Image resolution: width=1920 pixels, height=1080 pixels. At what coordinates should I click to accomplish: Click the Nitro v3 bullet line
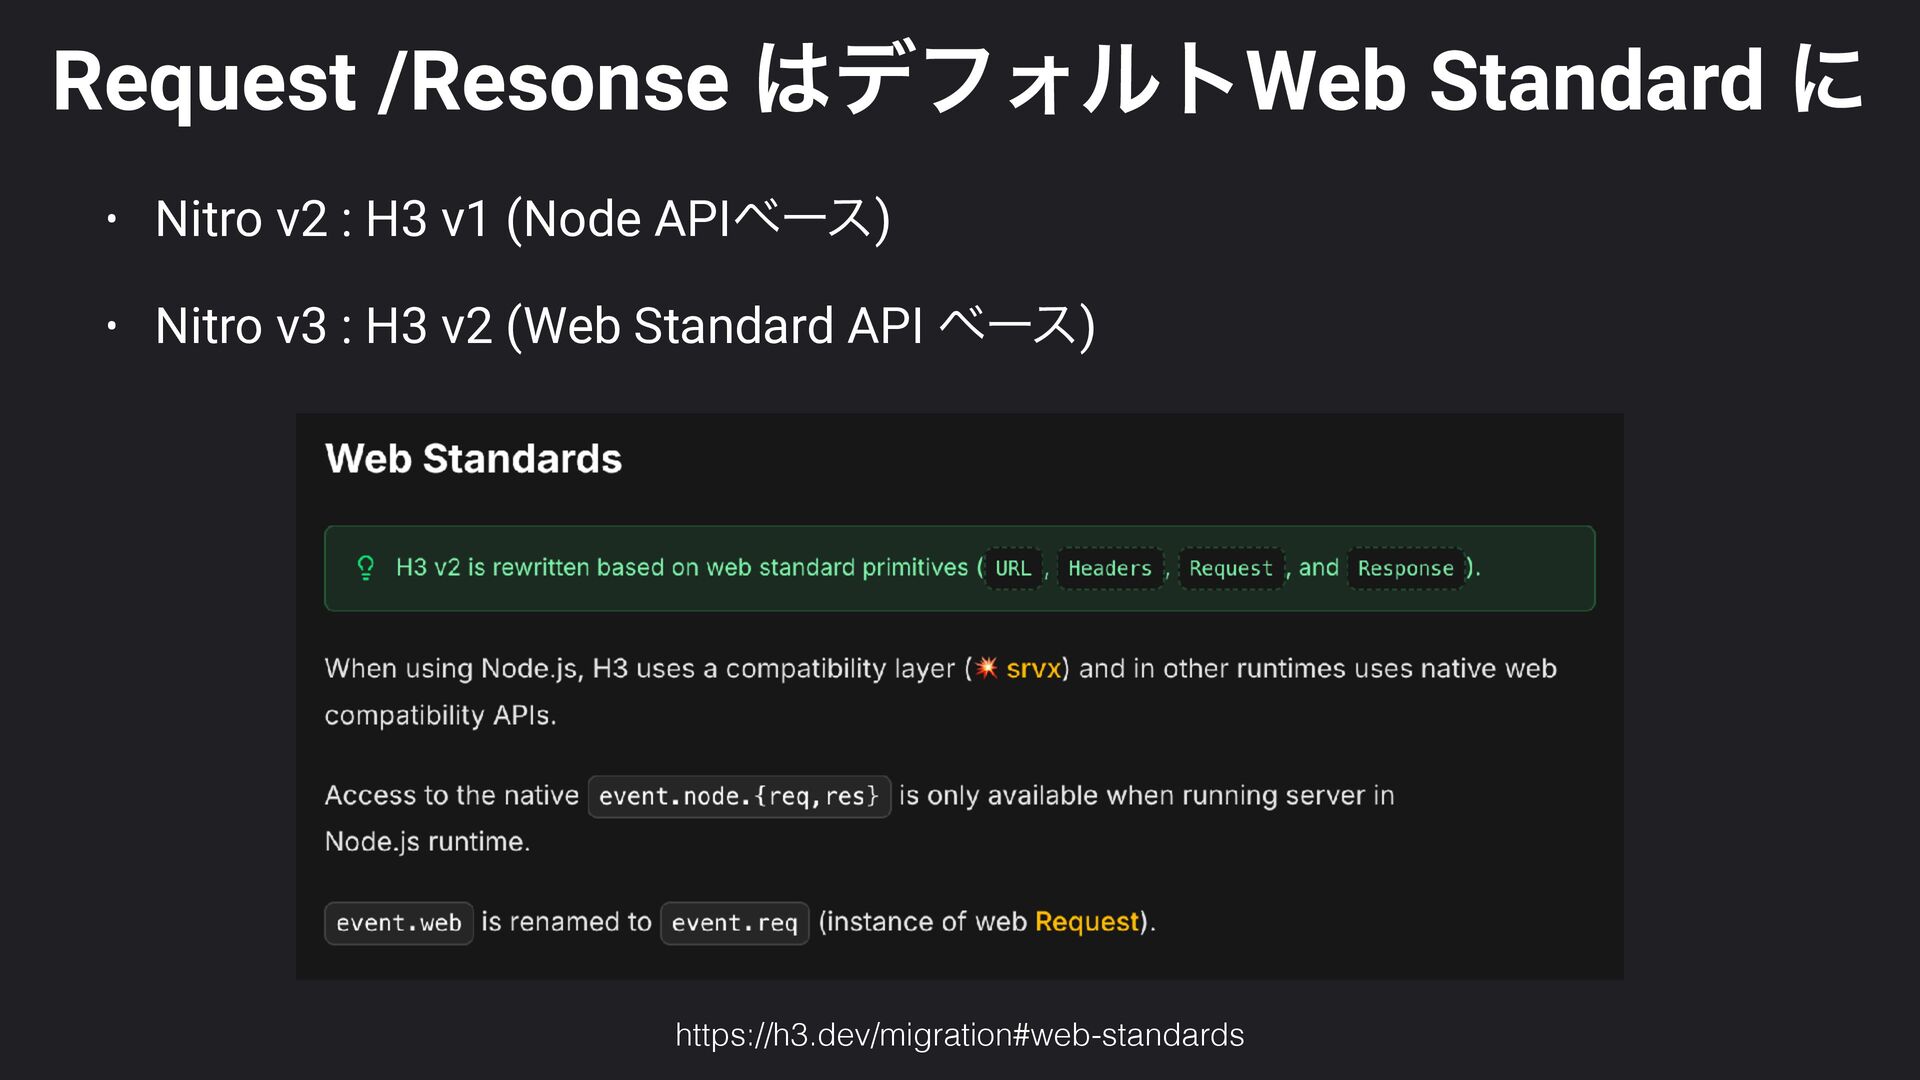coord(624,326)
